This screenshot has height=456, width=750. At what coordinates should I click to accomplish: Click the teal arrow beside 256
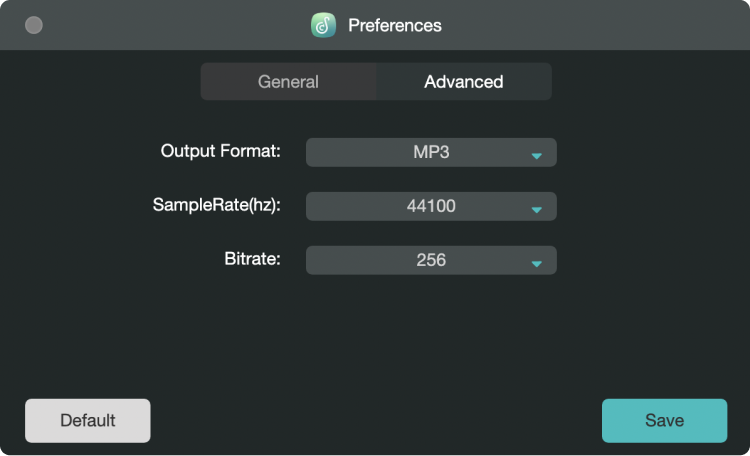coord(537,264)
